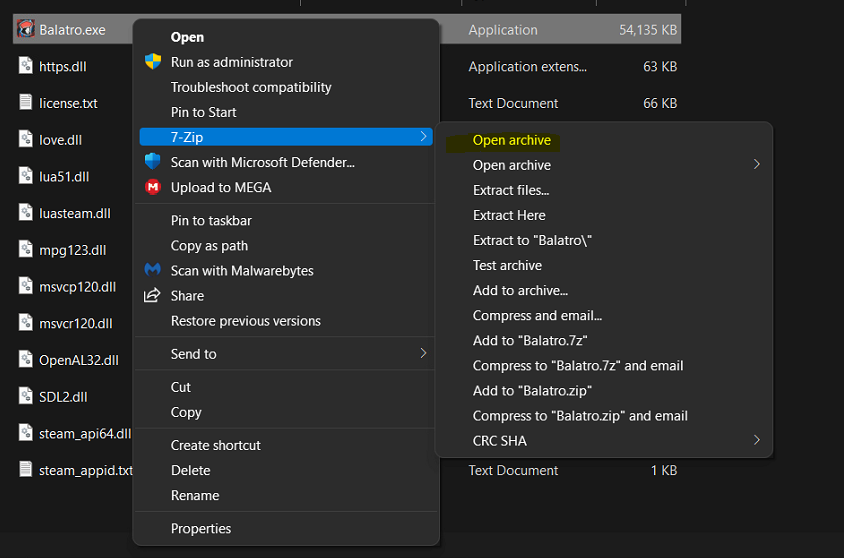844x558 pixels.
Task: Choose Copy as path
Action: (x=209, y=245)
